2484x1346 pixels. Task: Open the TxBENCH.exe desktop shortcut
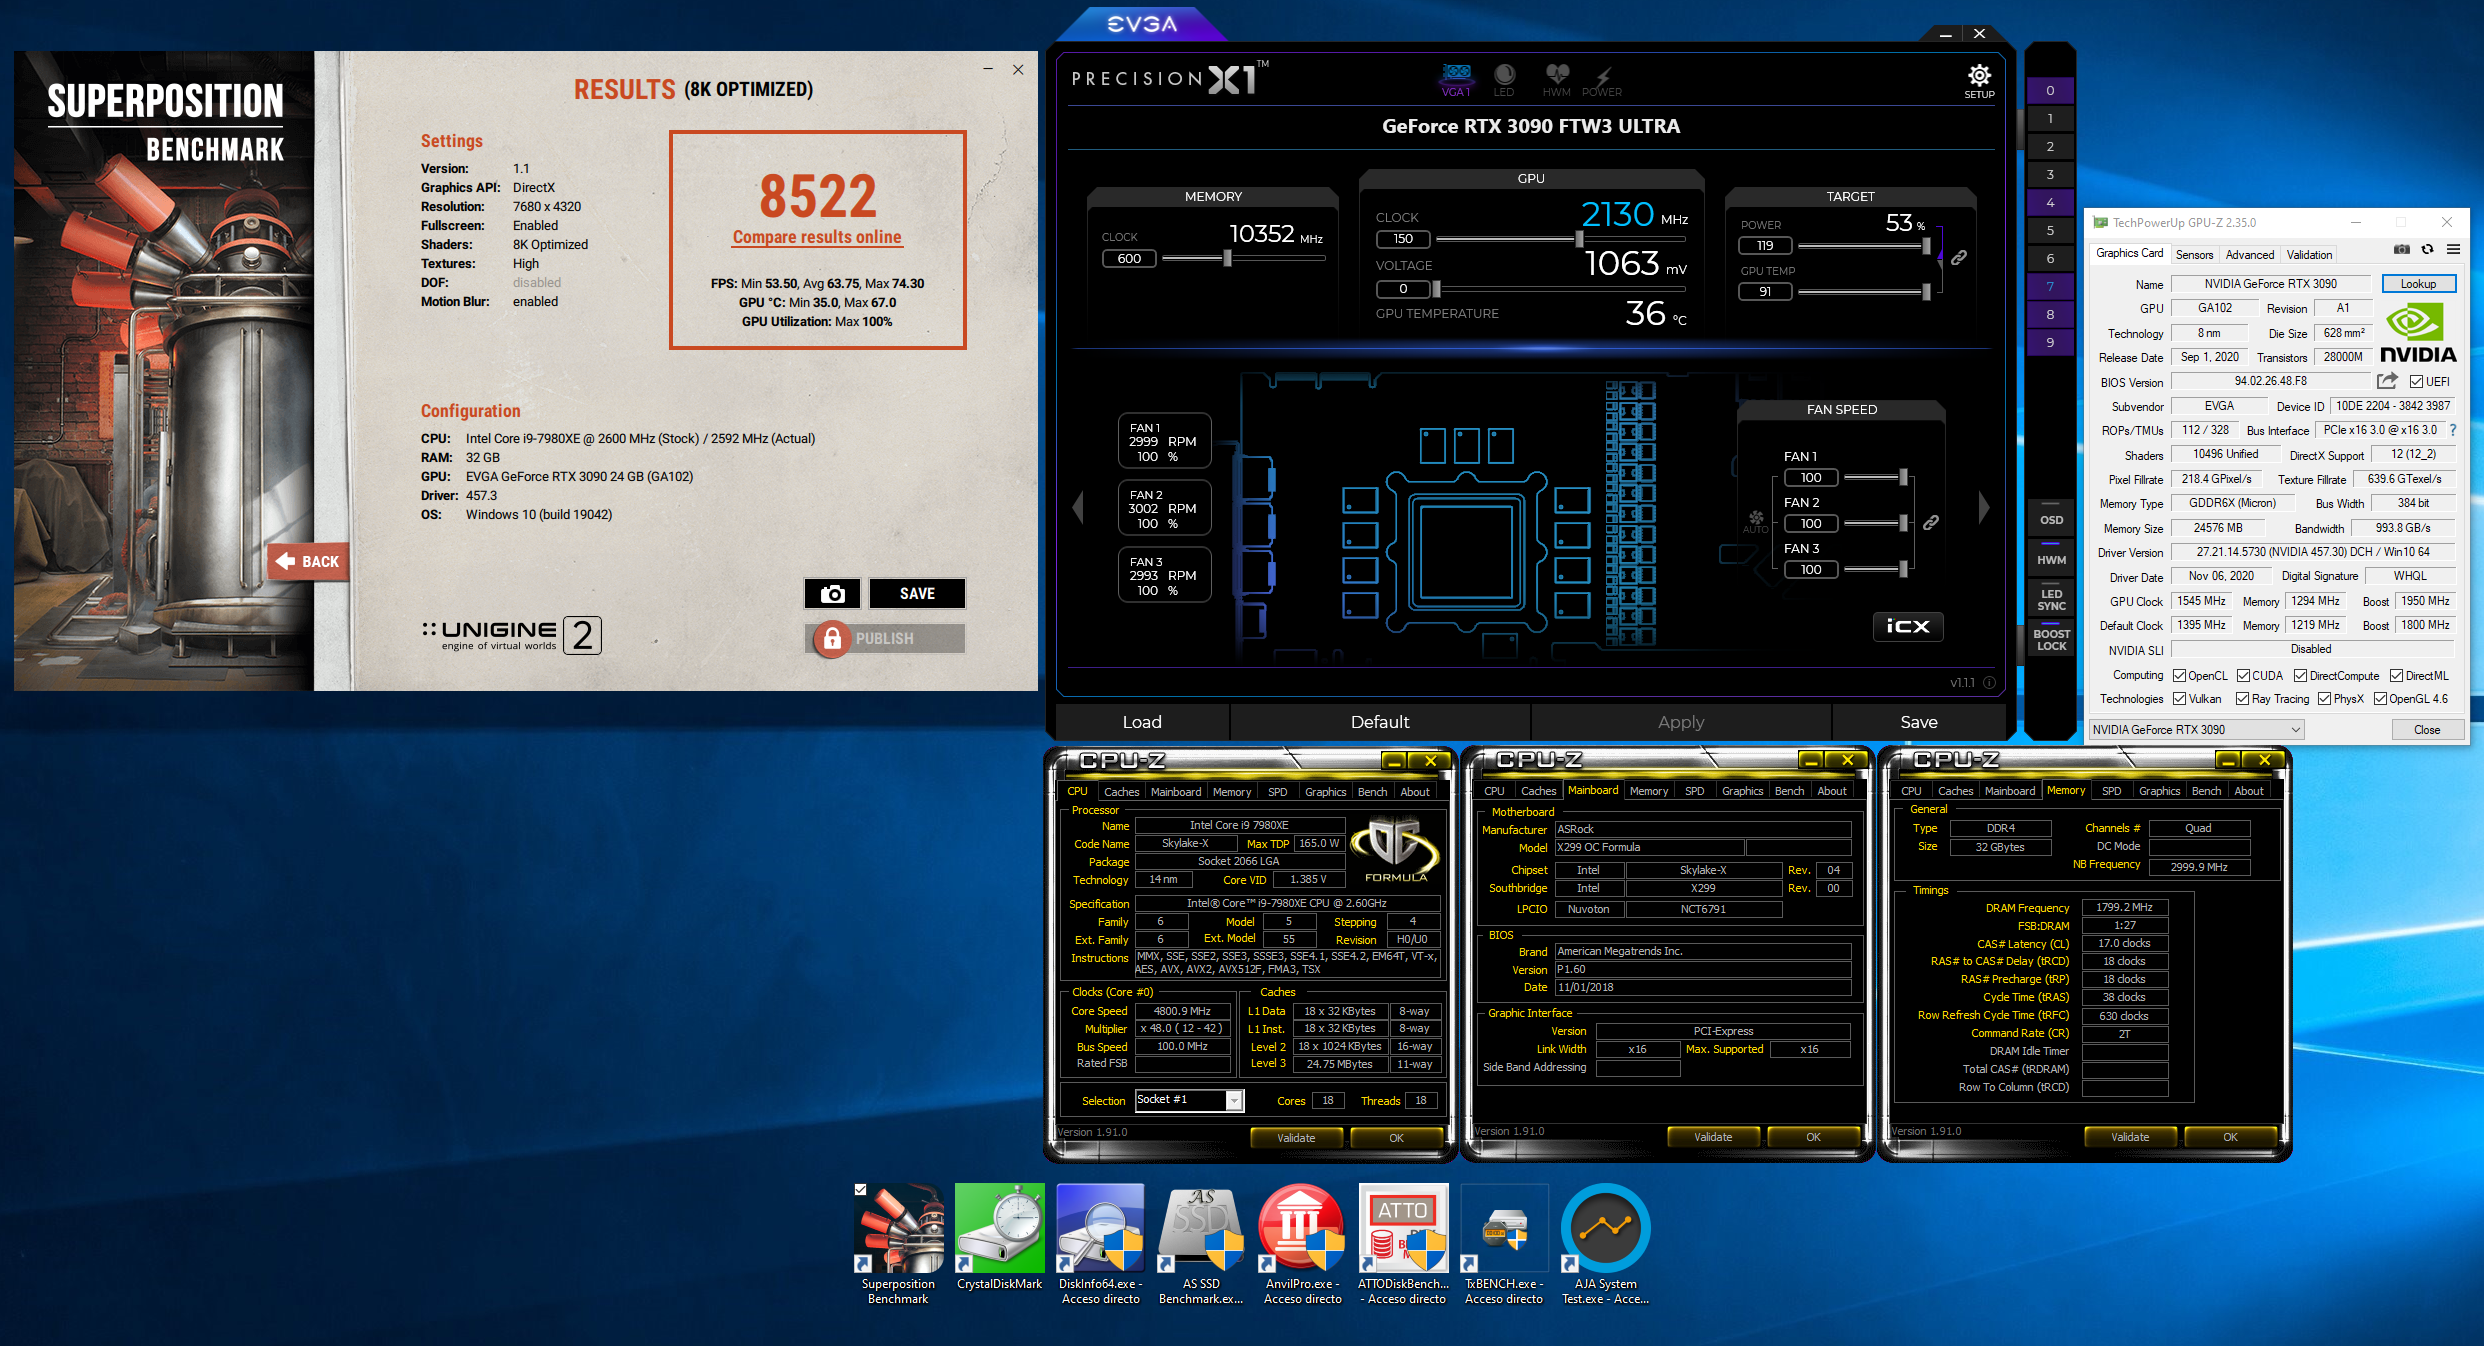(1504, 1245)
